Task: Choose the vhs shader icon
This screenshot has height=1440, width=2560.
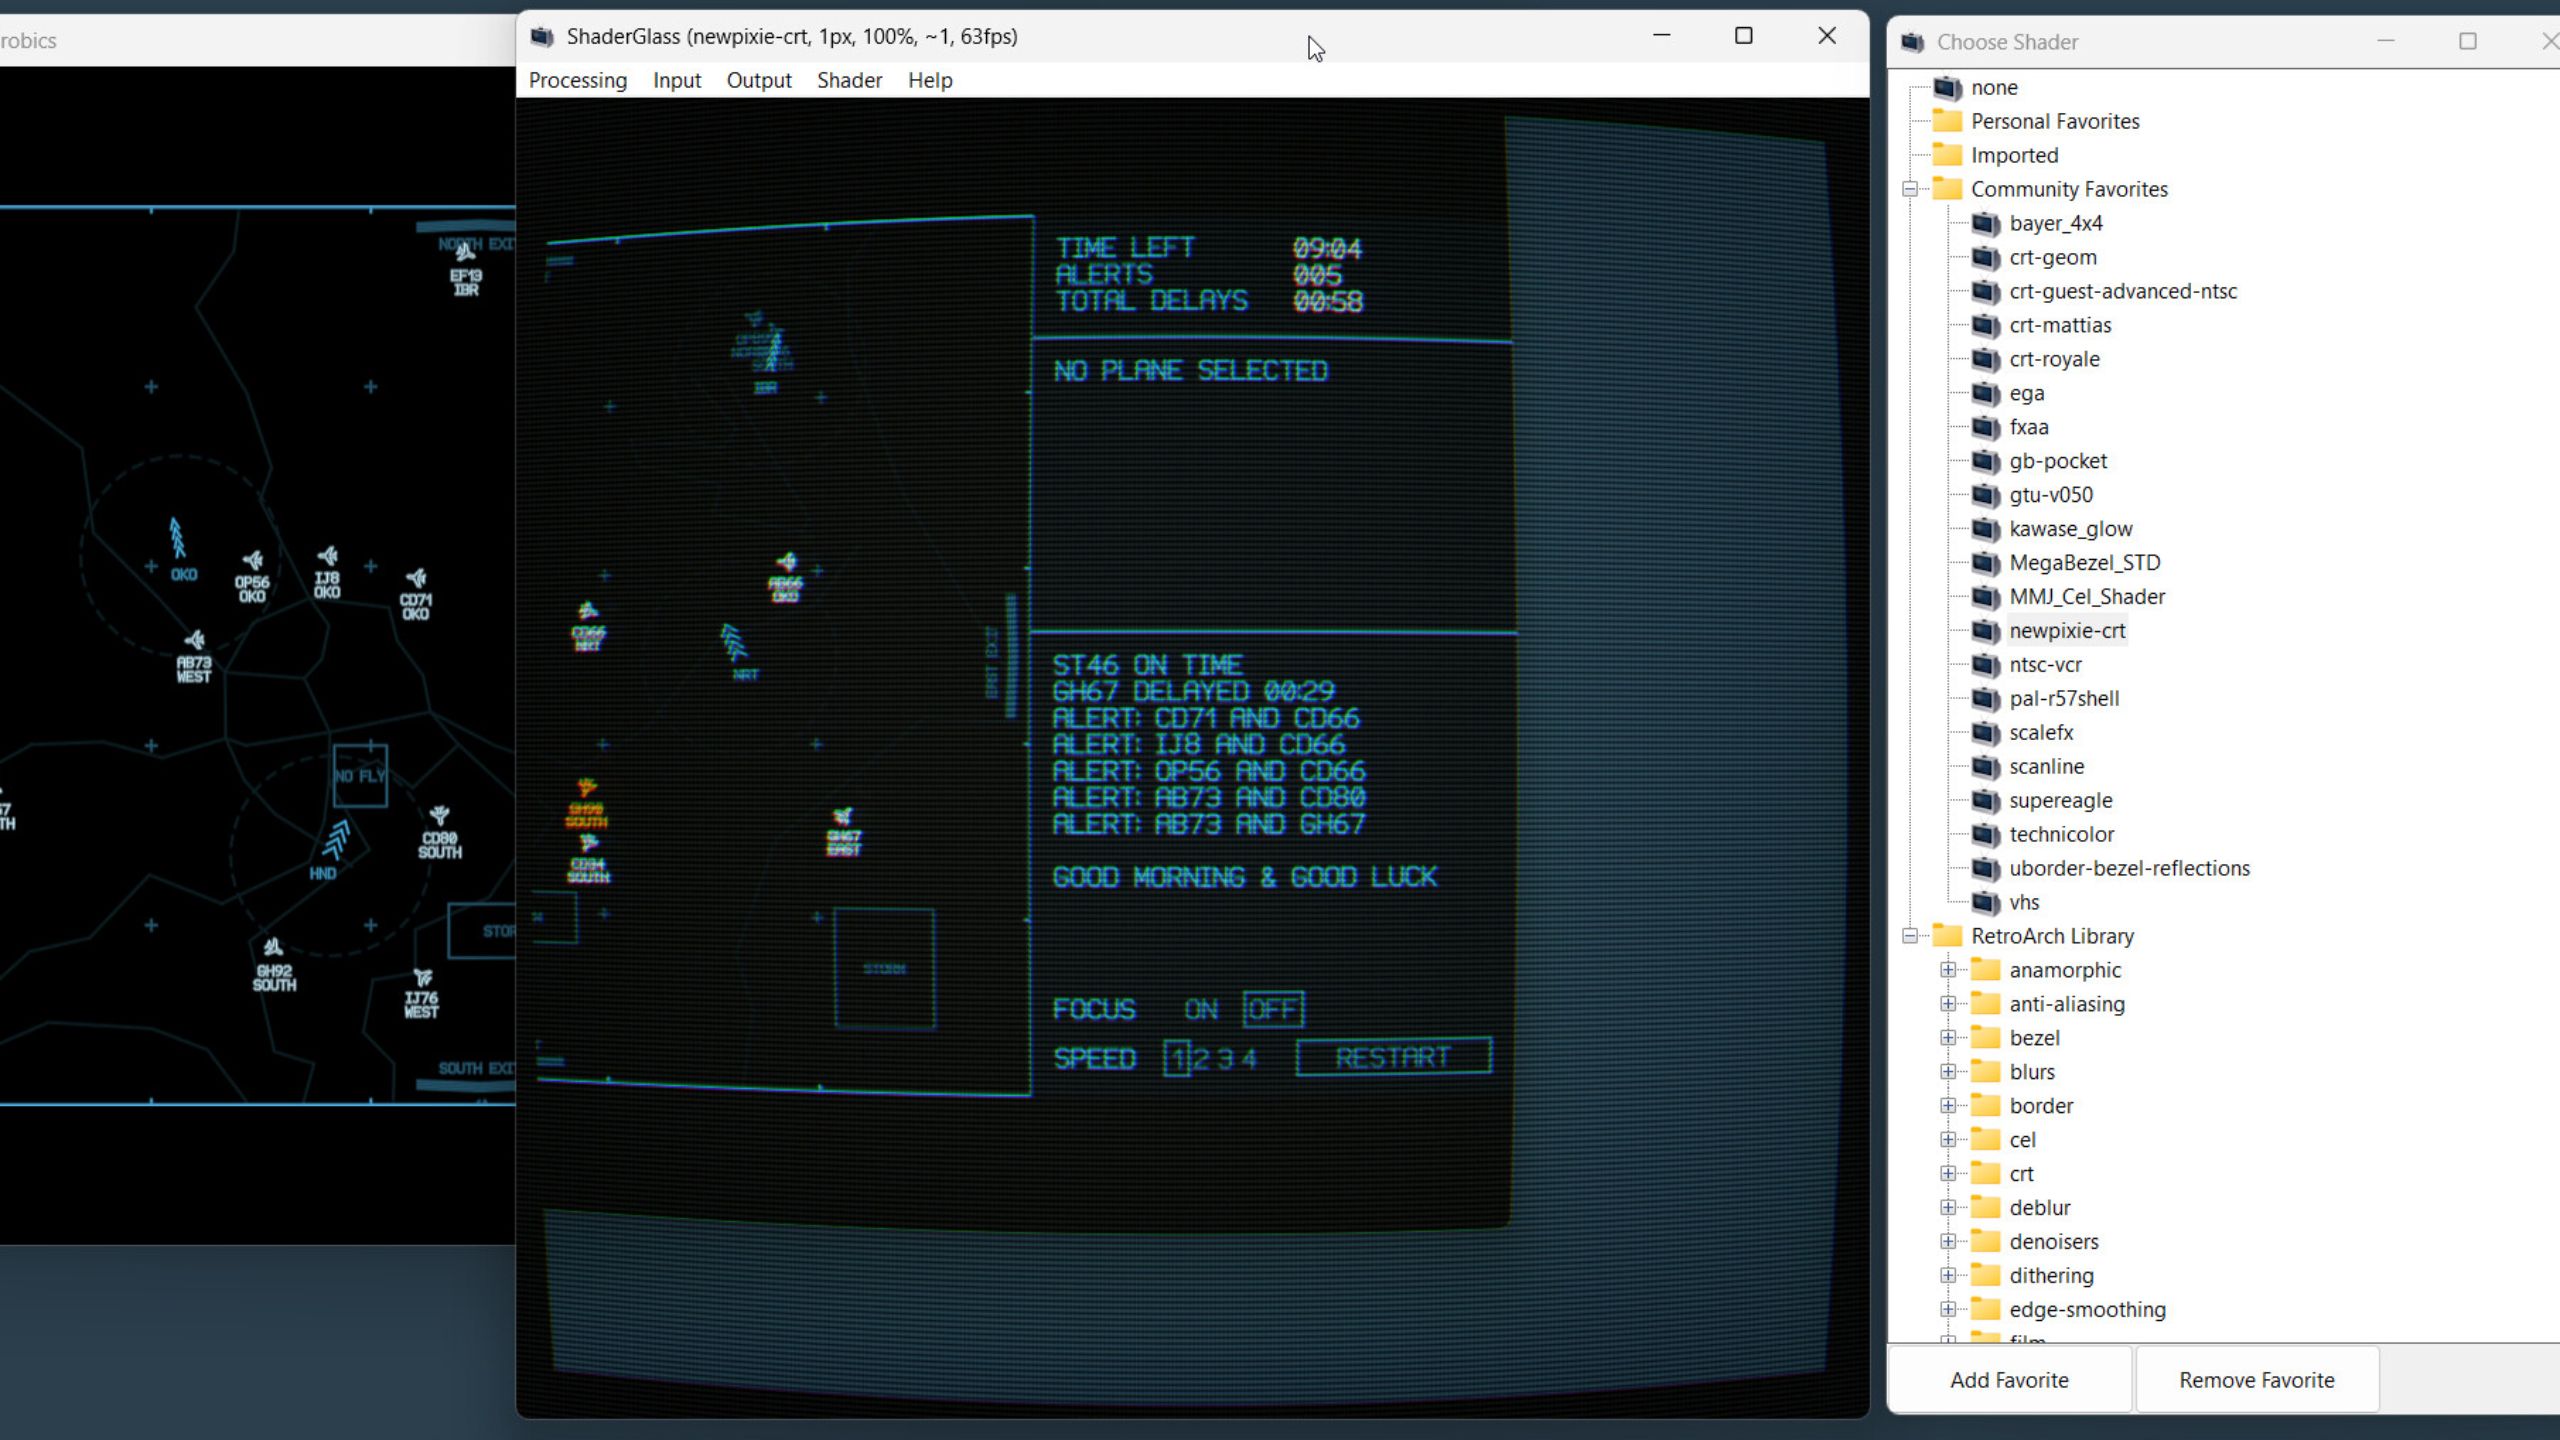Action: pos(1985,902)
